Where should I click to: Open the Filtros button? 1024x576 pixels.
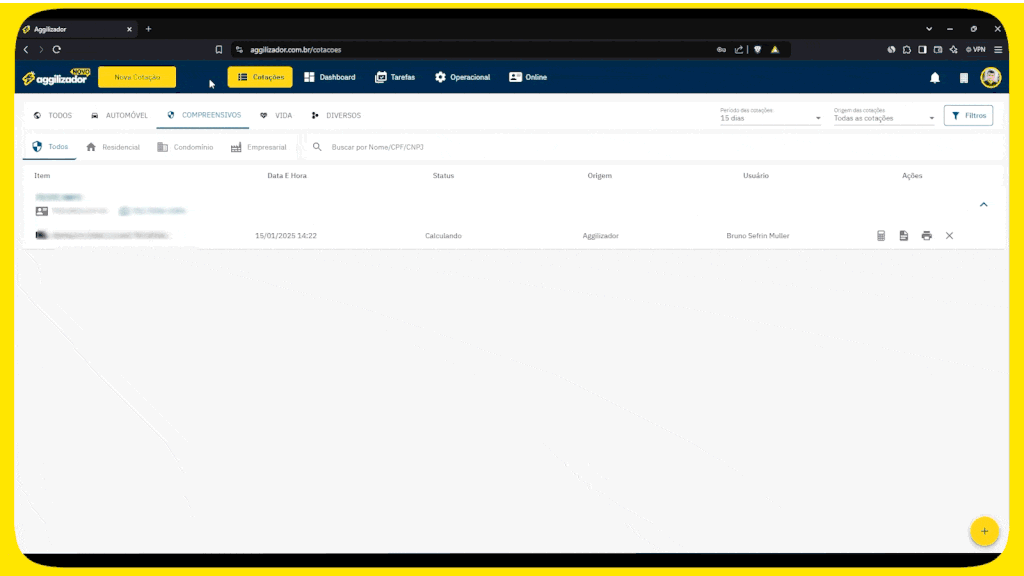968,116
